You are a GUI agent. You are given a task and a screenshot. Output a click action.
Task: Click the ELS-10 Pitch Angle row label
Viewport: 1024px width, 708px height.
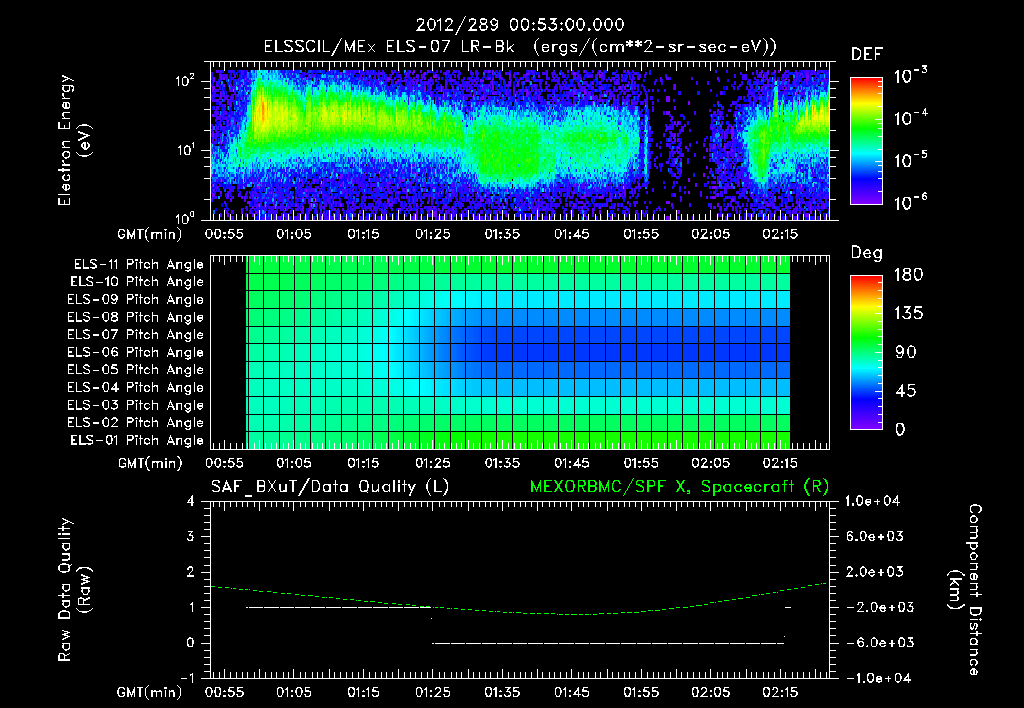137,282
